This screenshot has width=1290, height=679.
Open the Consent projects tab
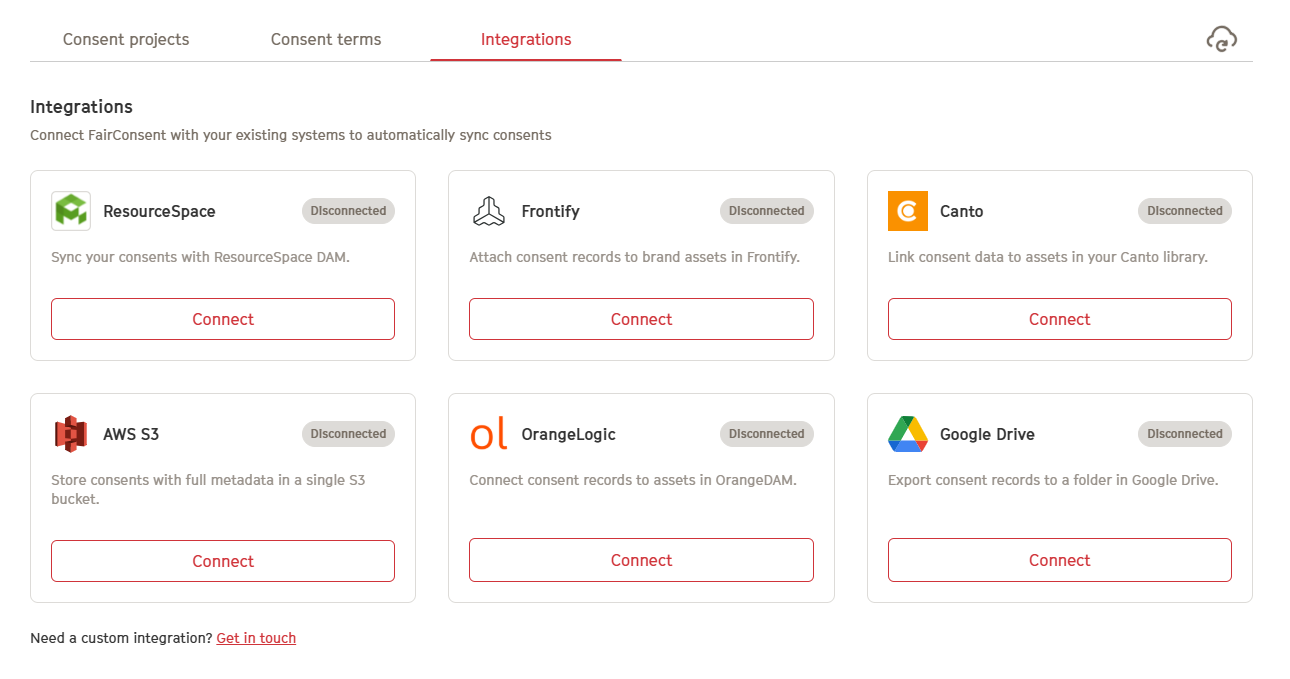(x=126, y=40)
